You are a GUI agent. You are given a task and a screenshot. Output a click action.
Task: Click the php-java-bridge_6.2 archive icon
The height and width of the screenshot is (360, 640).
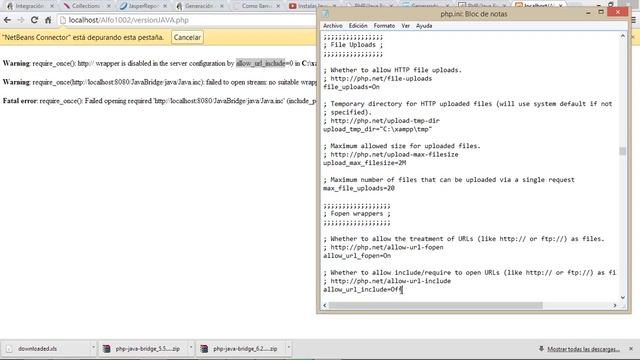coord(204,349)
